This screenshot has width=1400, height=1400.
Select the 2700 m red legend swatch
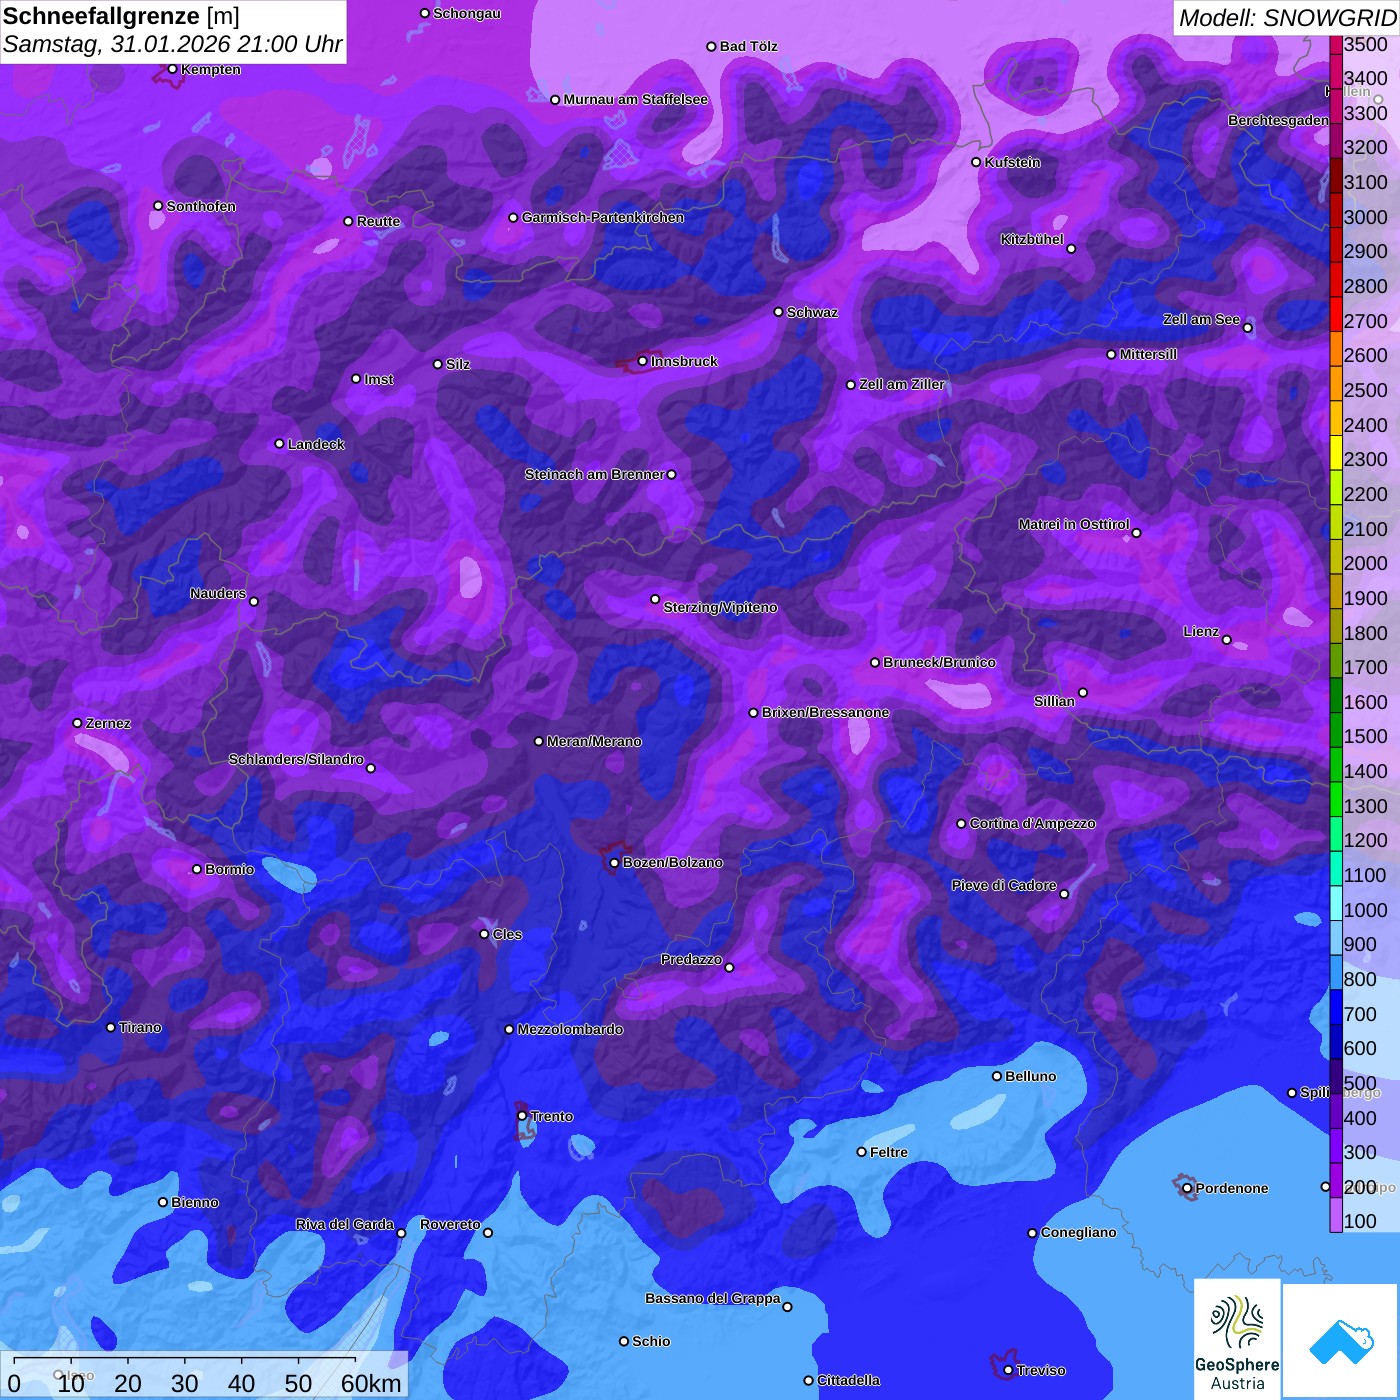coord(1335,314)
